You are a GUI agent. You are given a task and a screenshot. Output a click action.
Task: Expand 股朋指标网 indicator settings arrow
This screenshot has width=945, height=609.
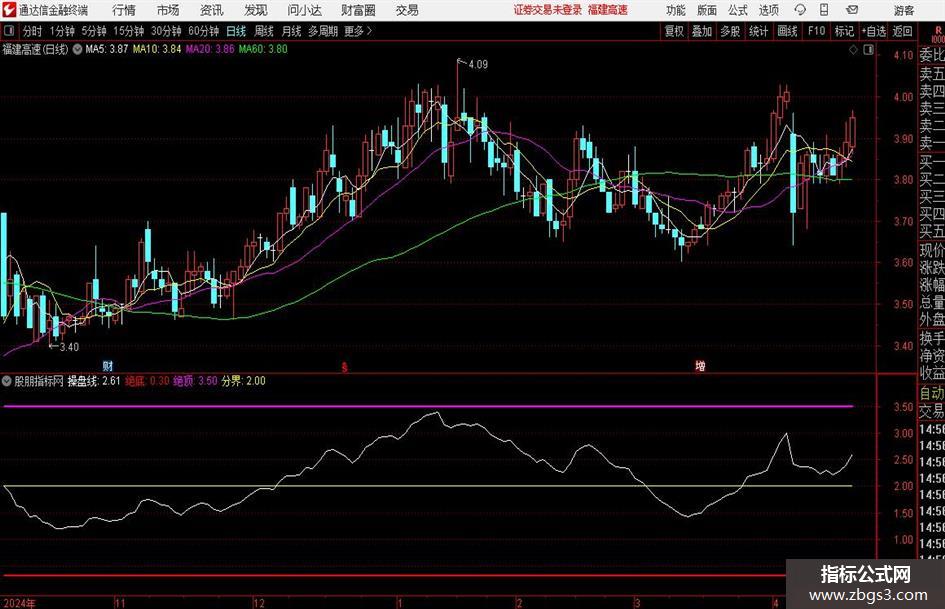click(x=8, y=381)
